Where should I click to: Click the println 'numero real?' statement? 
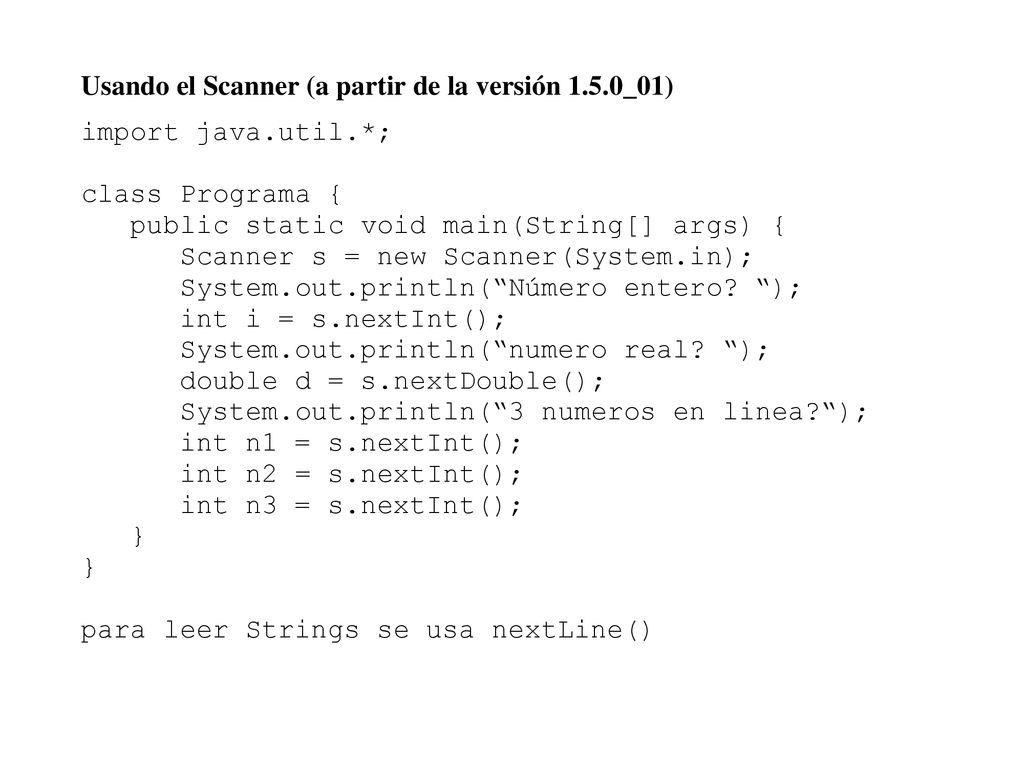click(x=474, y=350)
